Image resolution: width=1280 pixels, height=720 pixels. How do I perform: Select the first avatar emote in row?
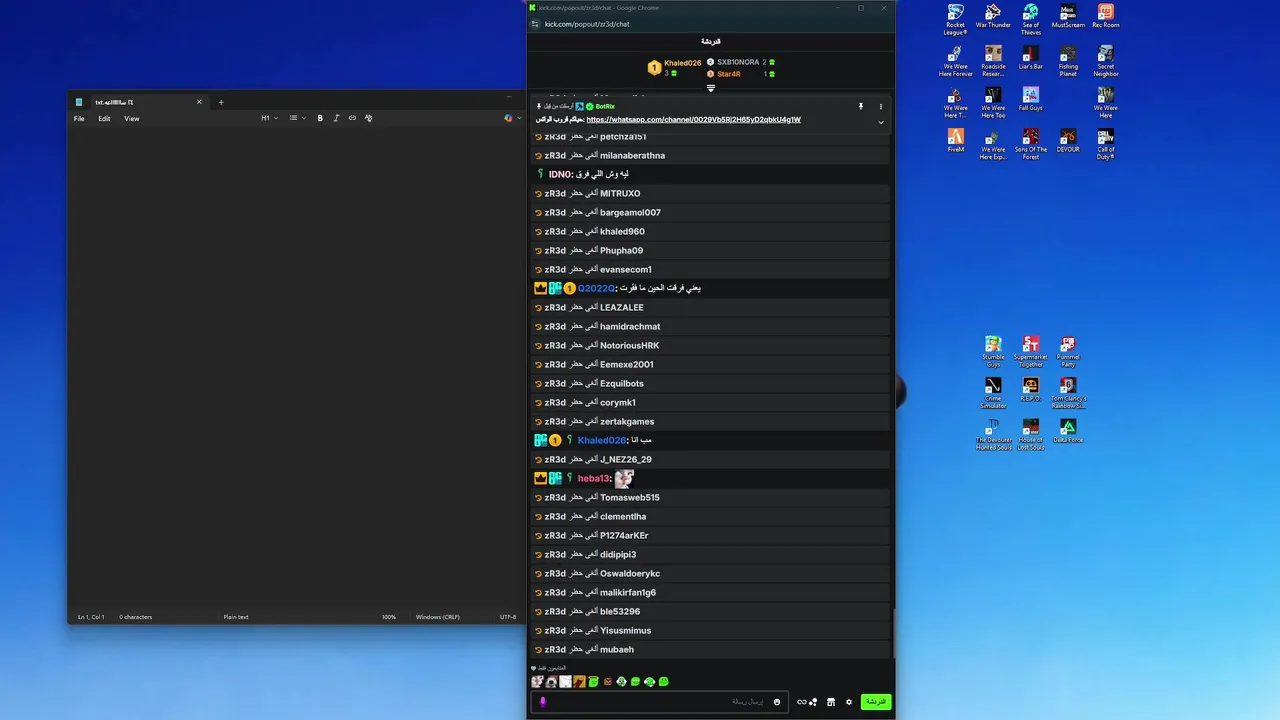(x=537, y=682)
